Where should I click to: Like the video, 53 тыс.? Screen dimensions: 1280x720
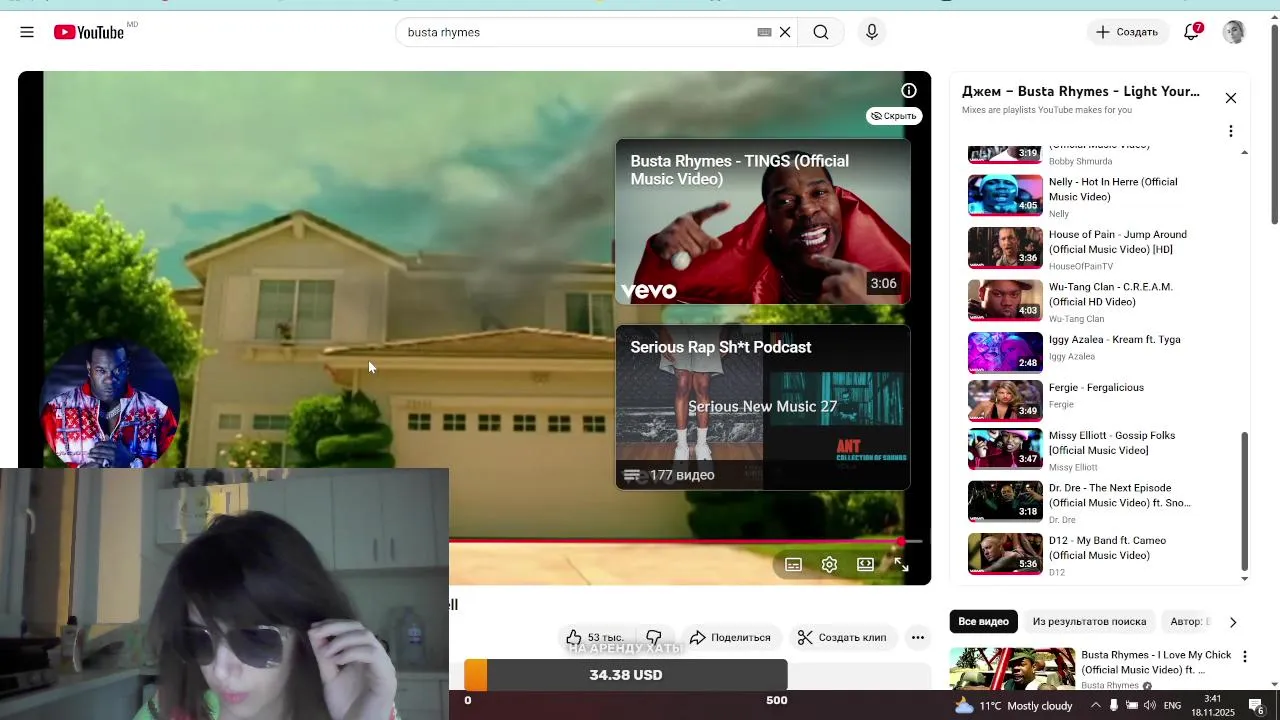(x=596, y=637)
